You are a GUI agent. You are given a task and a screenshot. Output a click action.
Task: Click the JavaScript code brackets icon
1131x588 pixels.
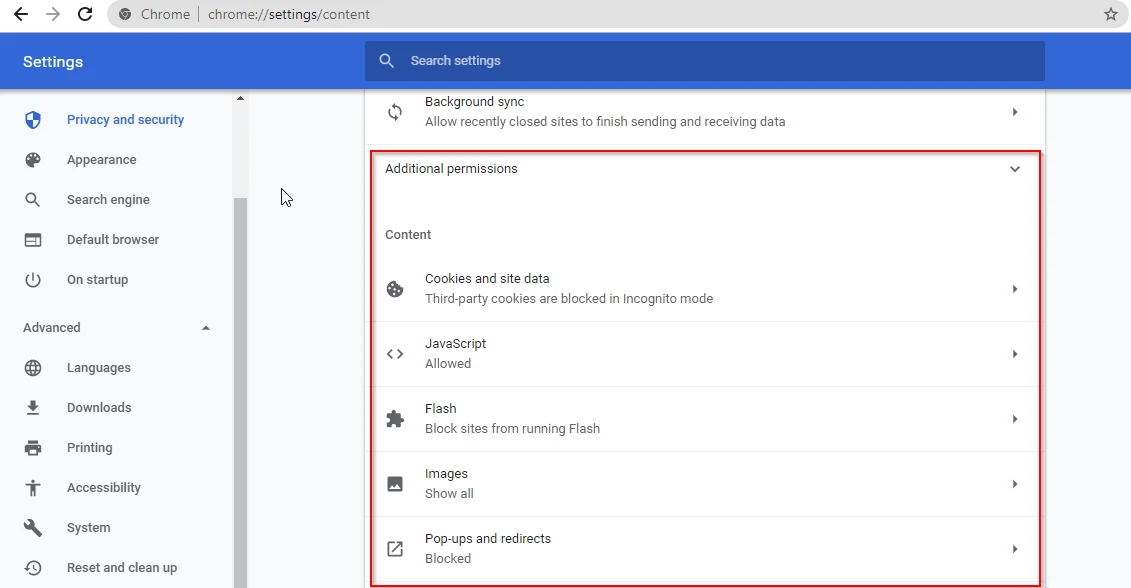(395, 354)
